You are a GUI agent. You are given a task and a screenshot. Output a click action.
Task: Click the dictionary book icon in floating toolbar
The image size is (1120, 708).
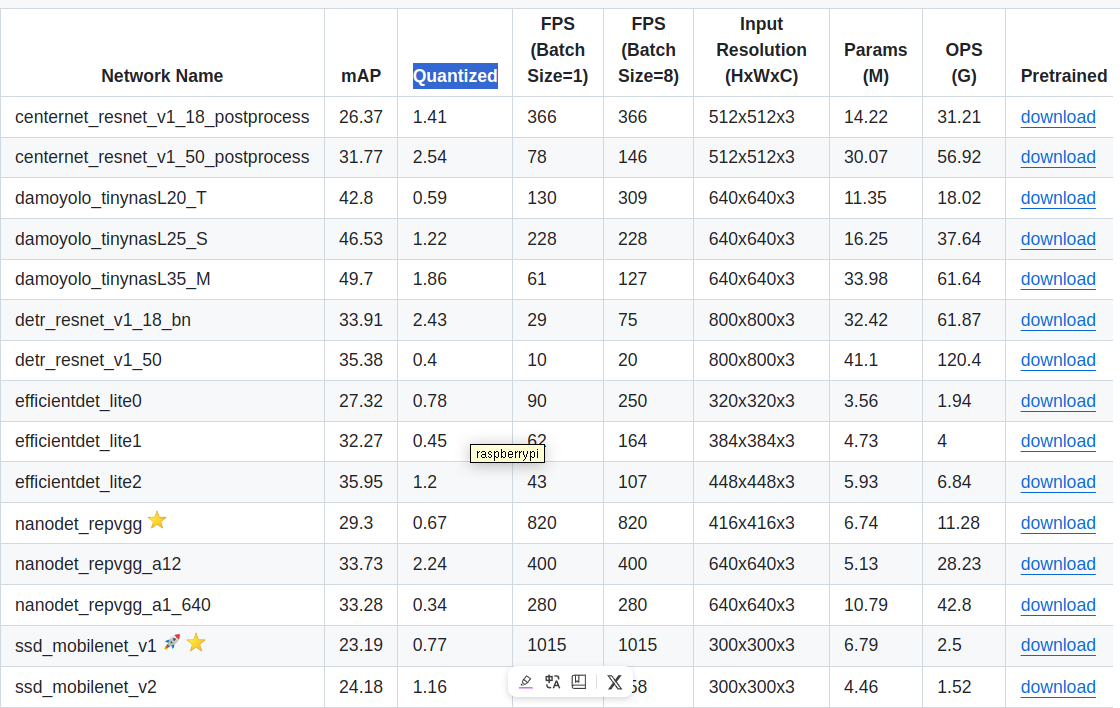point(579,682)
